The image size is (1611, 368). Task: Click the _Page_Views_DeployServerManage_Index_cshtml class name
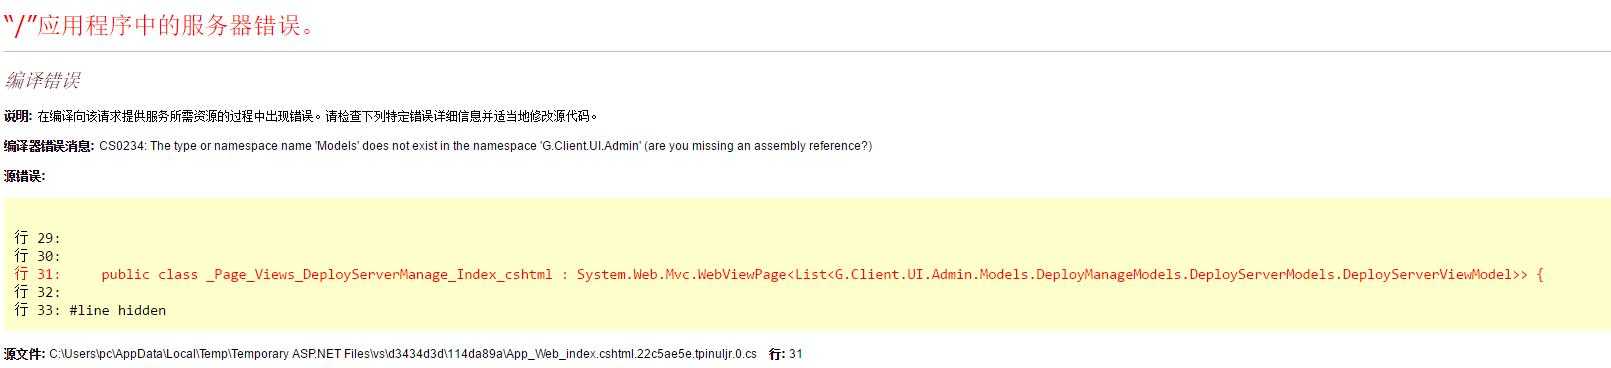point(379,274)
